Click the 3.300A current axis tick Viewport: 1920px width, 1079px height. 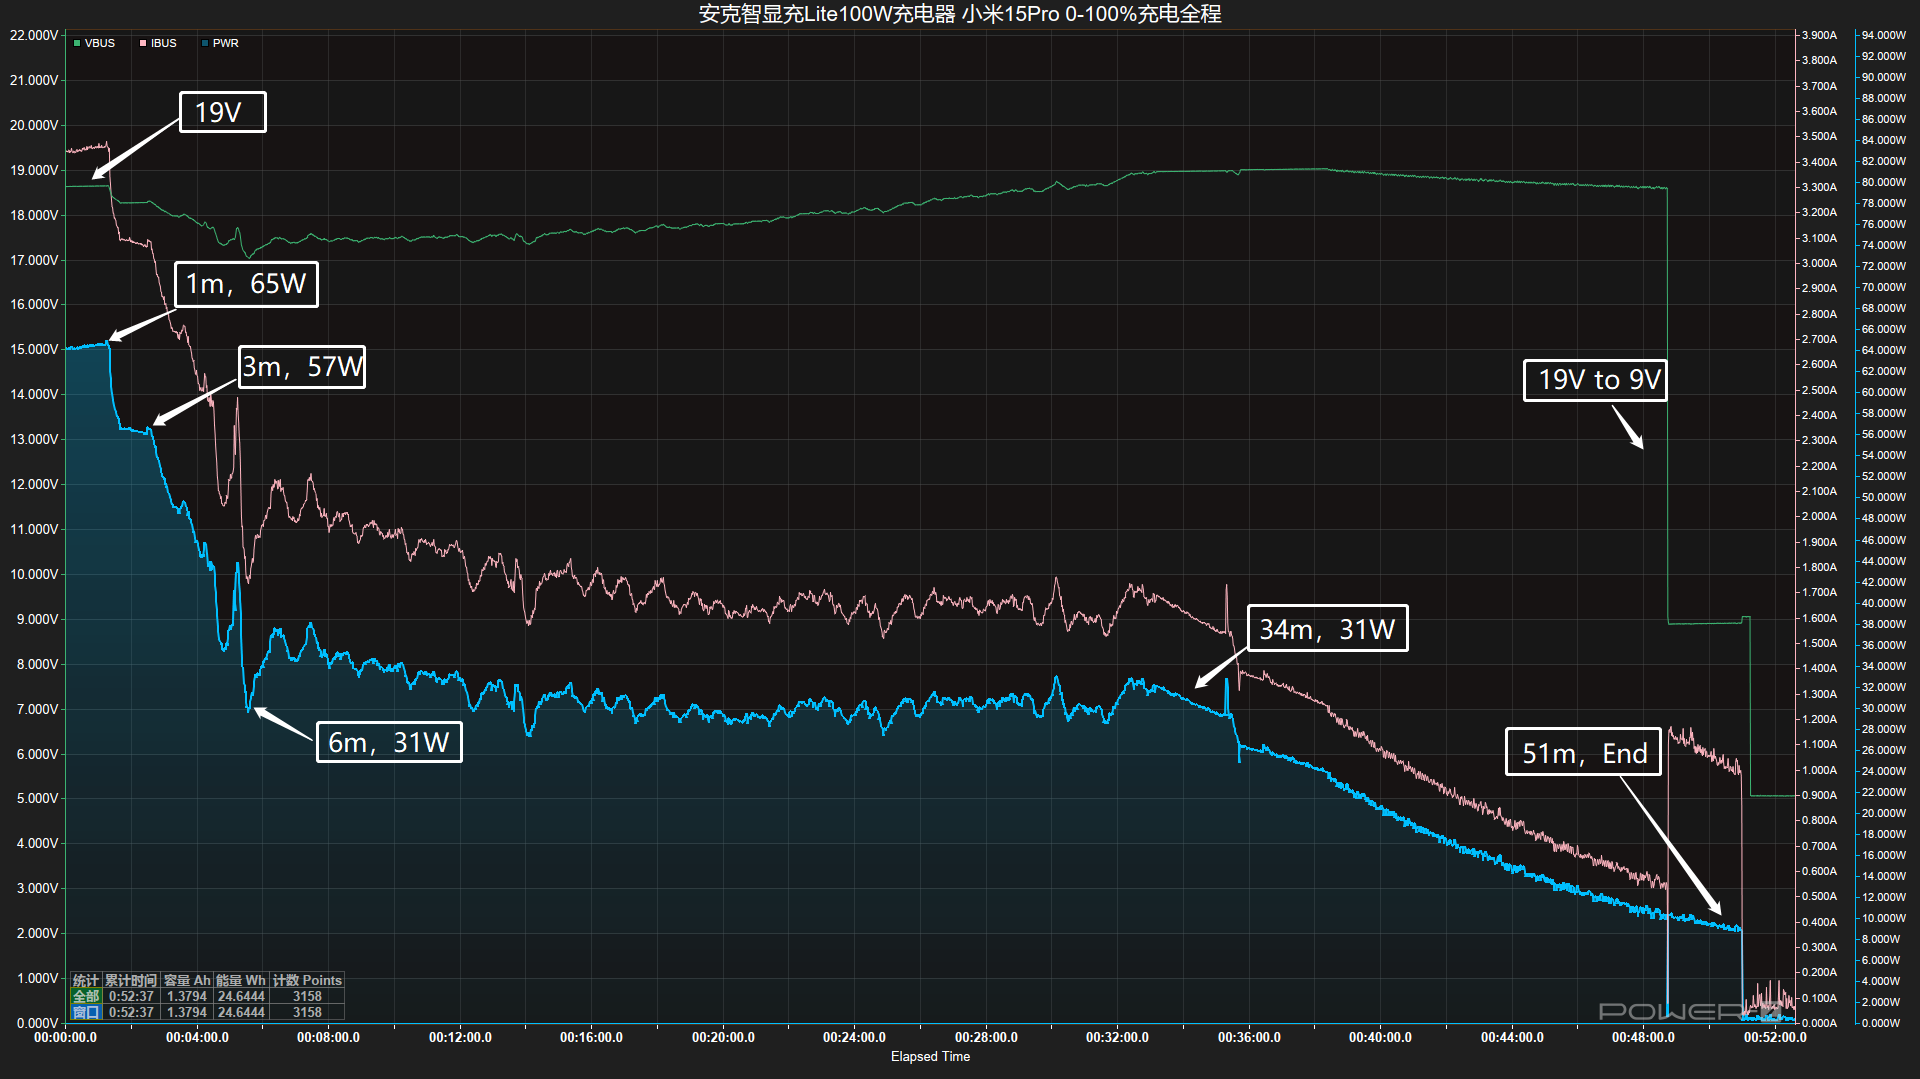[x=1819, y=187]
